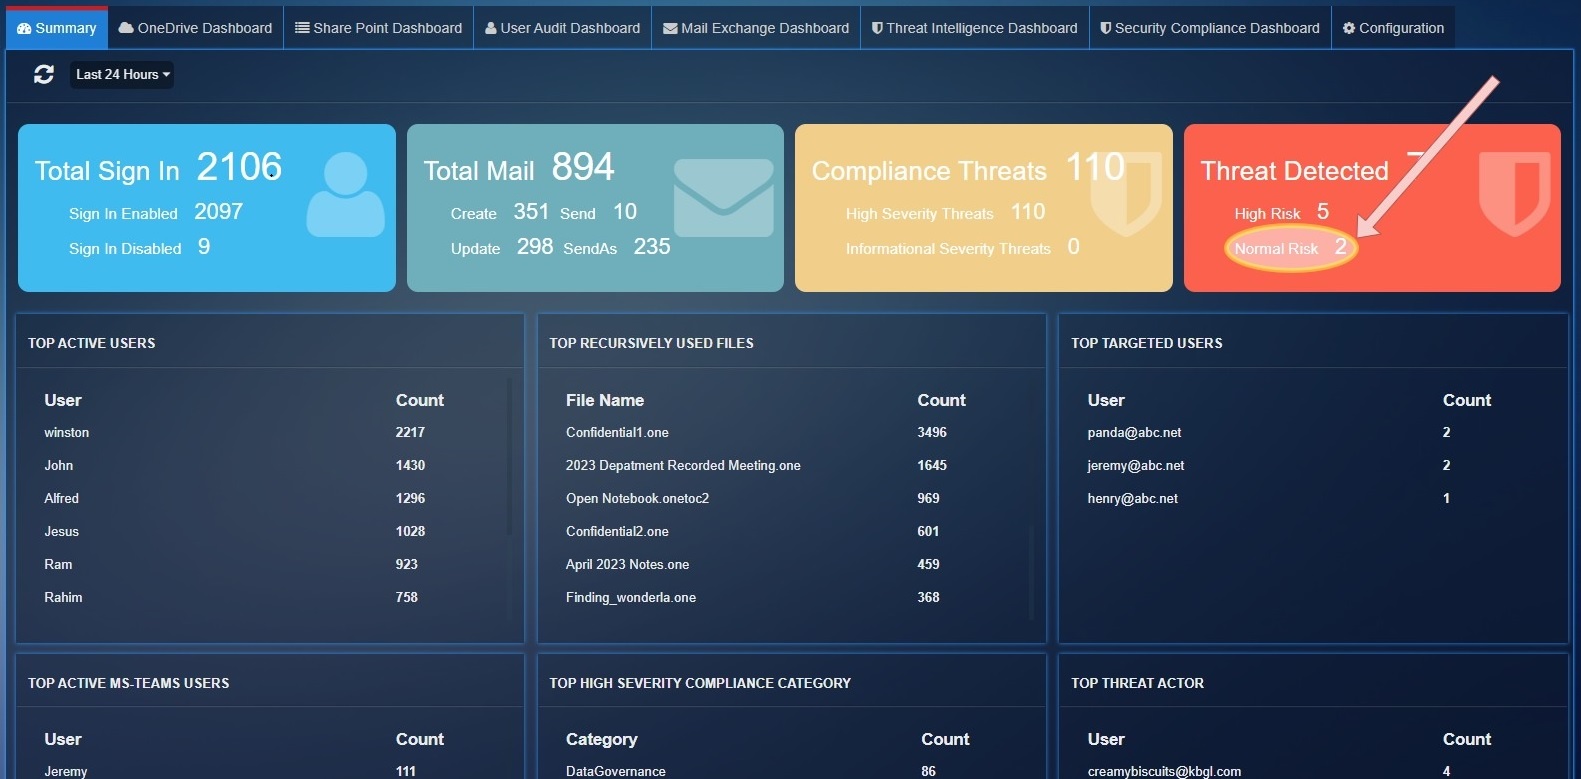
Task: Select user winston in Top Active Users
Action: [x=67, y=433]
